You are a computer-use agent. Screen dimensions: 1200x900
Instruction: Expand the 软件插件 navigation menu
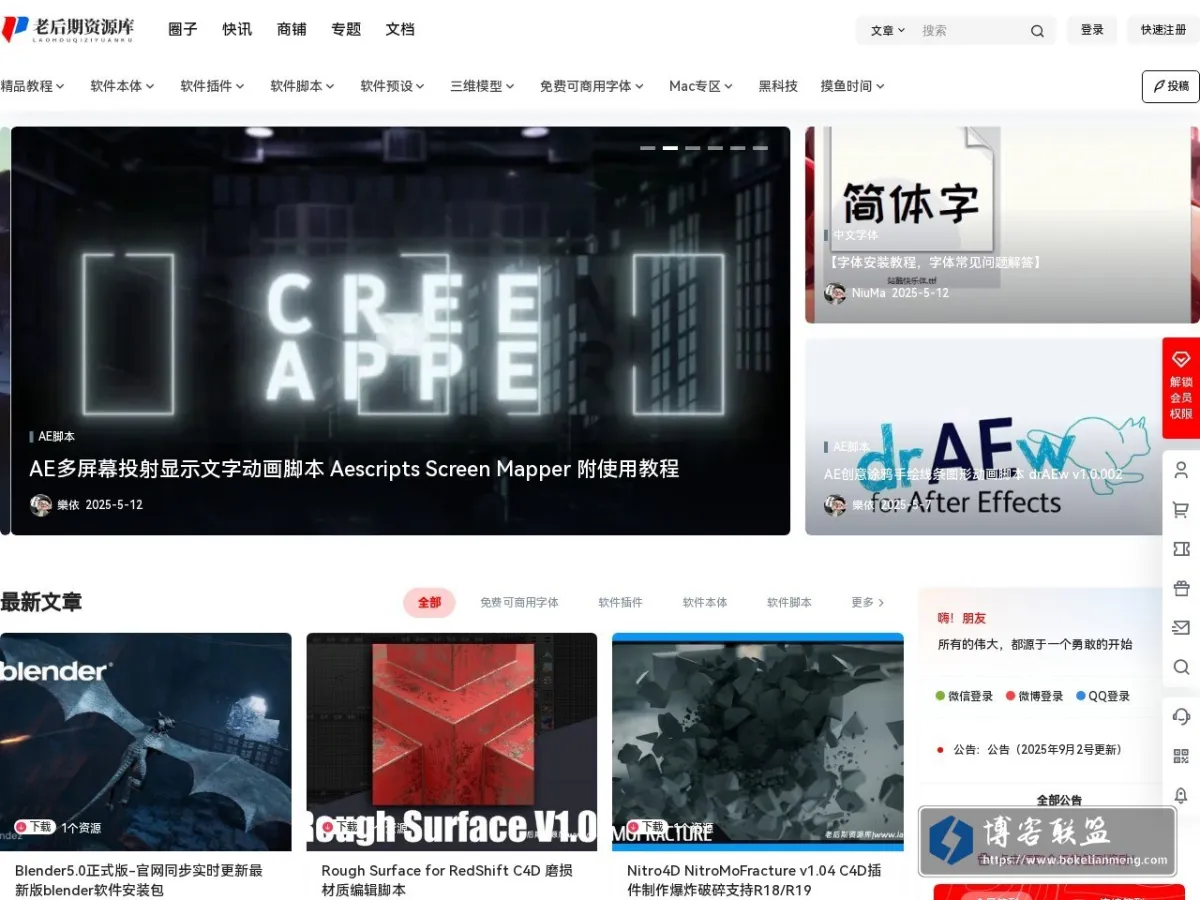click(212, 86)
